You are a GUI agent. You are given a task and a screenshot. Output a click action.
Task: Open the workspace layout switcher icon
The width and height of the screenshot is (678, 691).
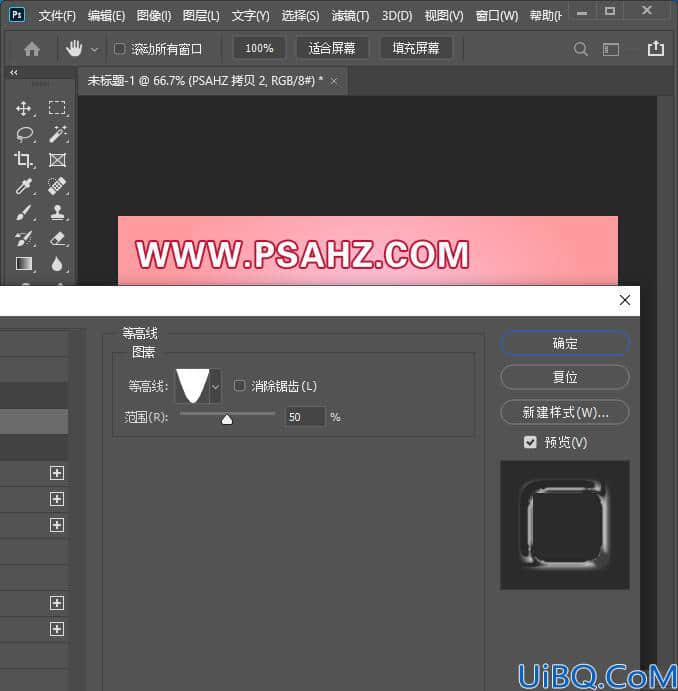click(x=611, y=49)
